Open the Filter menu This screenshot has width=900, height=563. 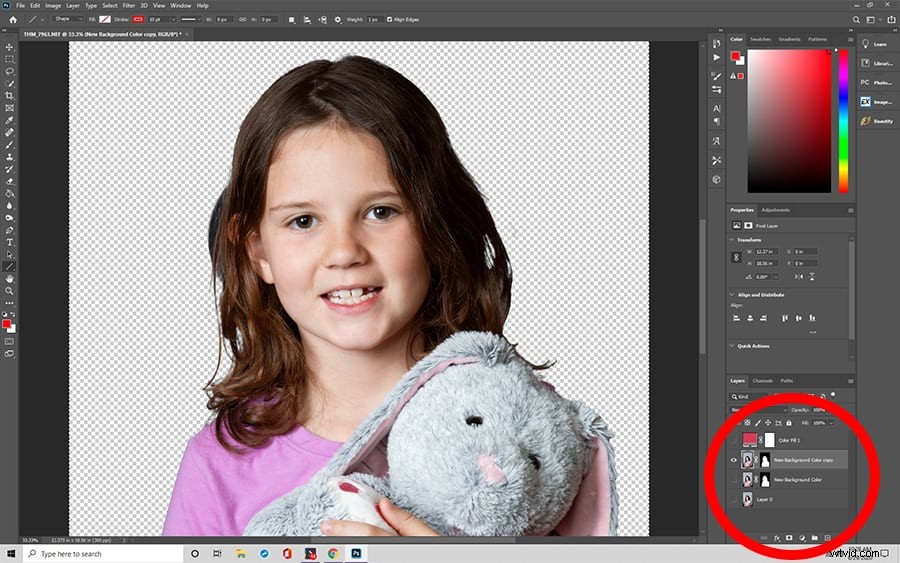click(x=129, y=5)
